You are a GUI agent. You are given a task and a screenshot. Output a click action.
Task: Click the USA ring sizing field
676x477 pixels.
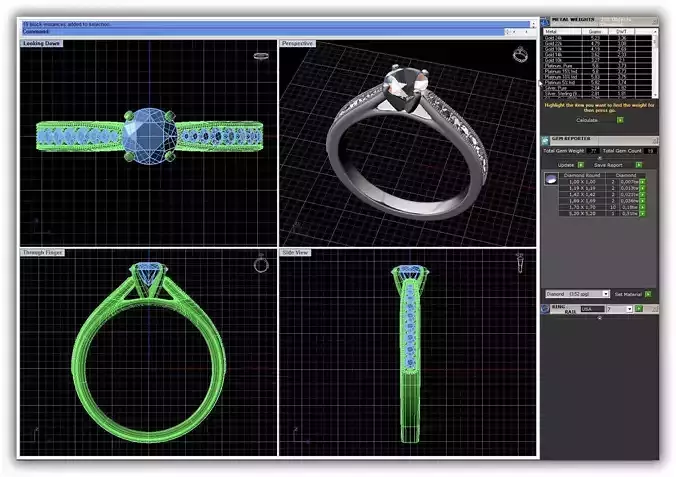pos(592,309)
